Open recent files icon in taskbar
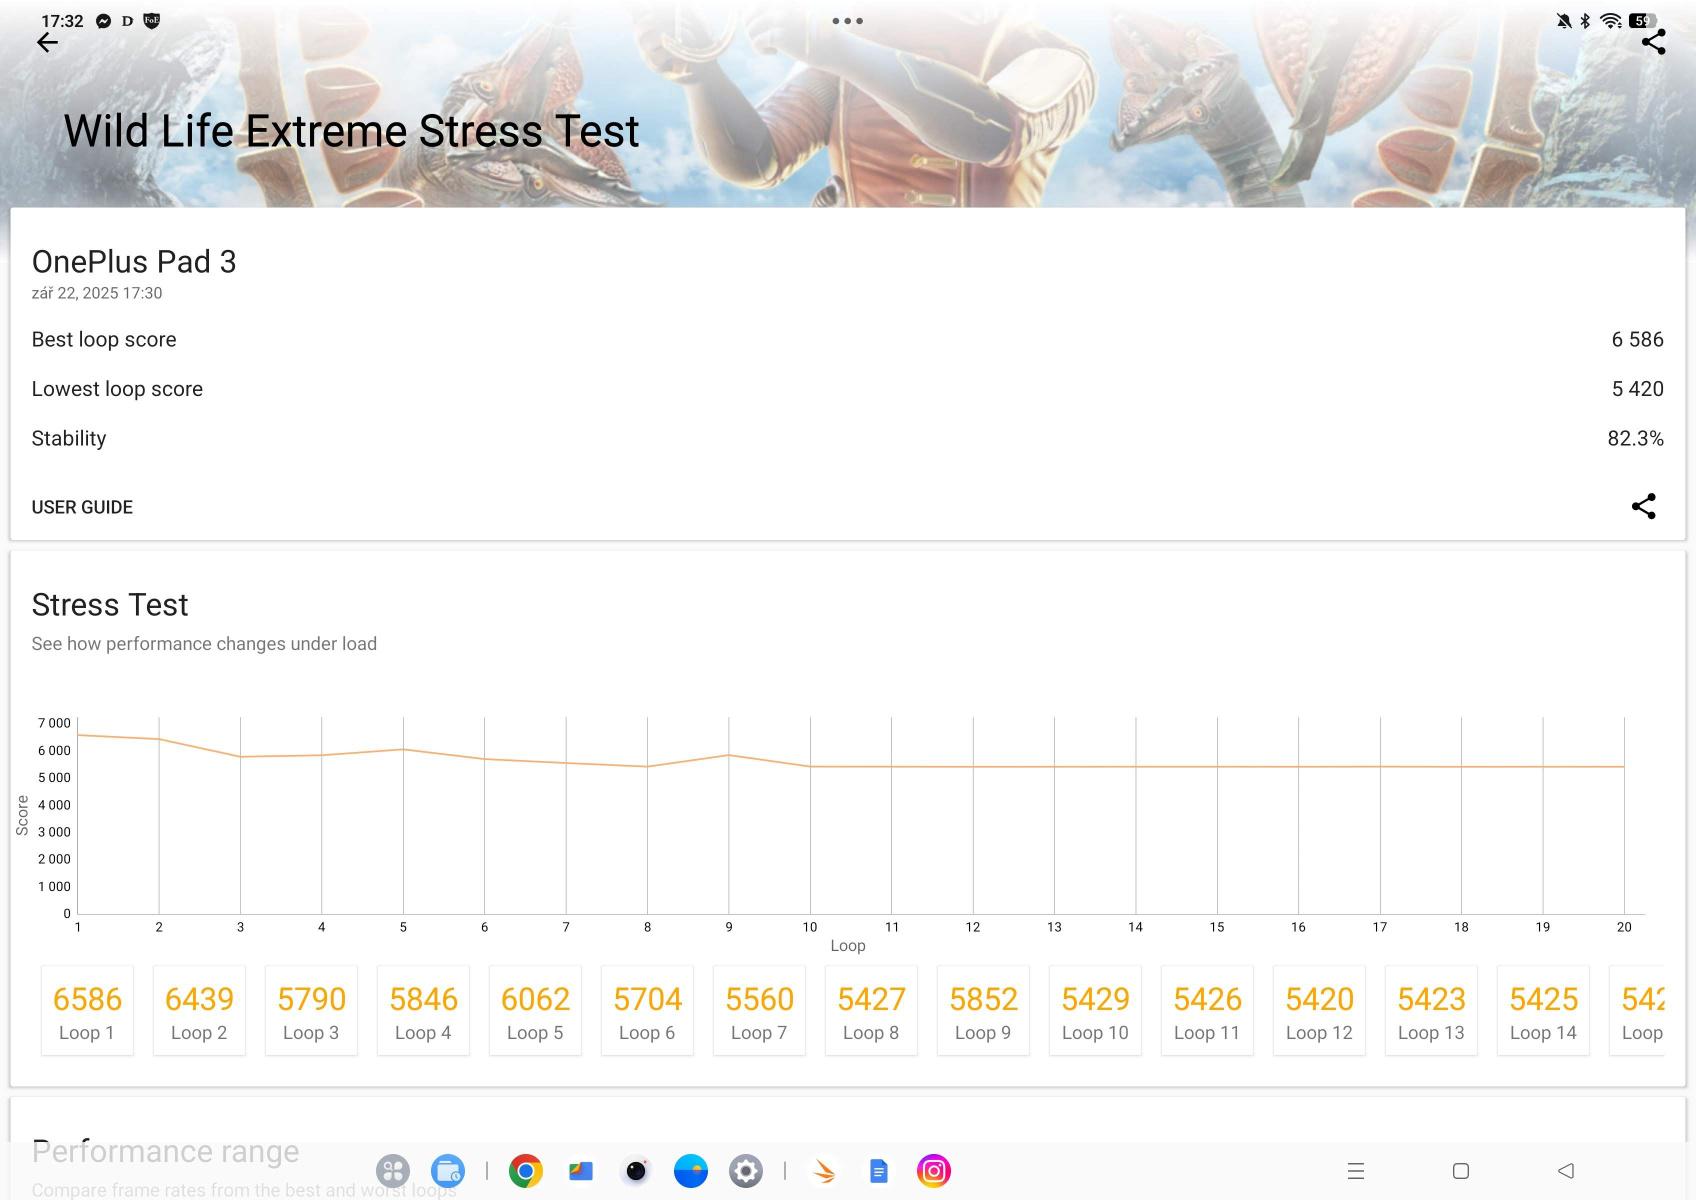1696x1200 pixels. tap(447, 1171)
